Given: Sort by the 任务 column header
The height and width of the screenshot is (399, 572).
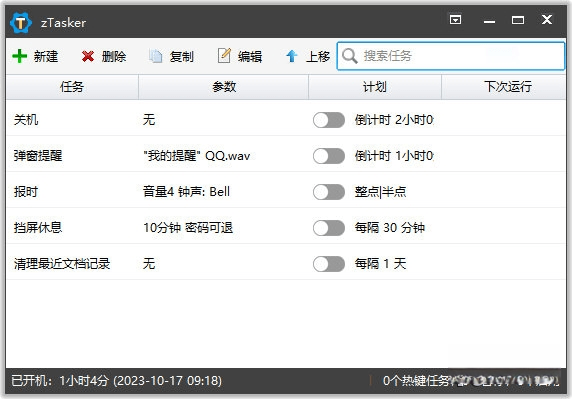Looking at the screenshot, I should (72, 87).
